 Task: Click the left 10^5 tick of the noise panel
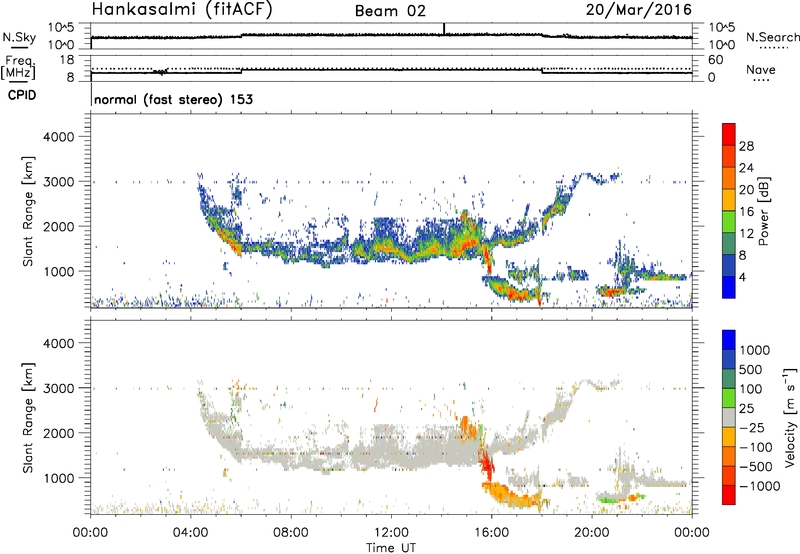61,28
